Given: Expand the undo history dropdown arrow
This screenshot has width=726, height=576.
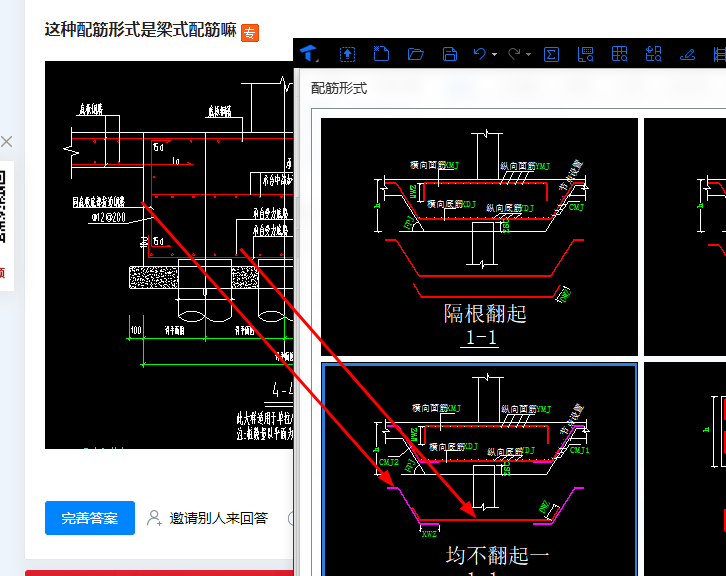Looking at the screenshot, I should [x=494, y=55].
